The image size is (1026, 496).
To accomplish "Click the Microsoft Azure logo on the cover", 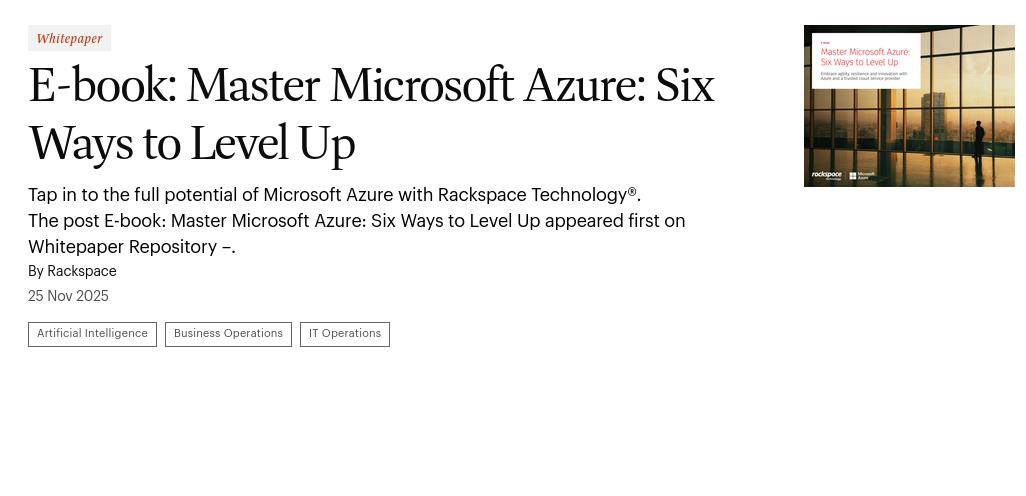I will tap(862, 175).
